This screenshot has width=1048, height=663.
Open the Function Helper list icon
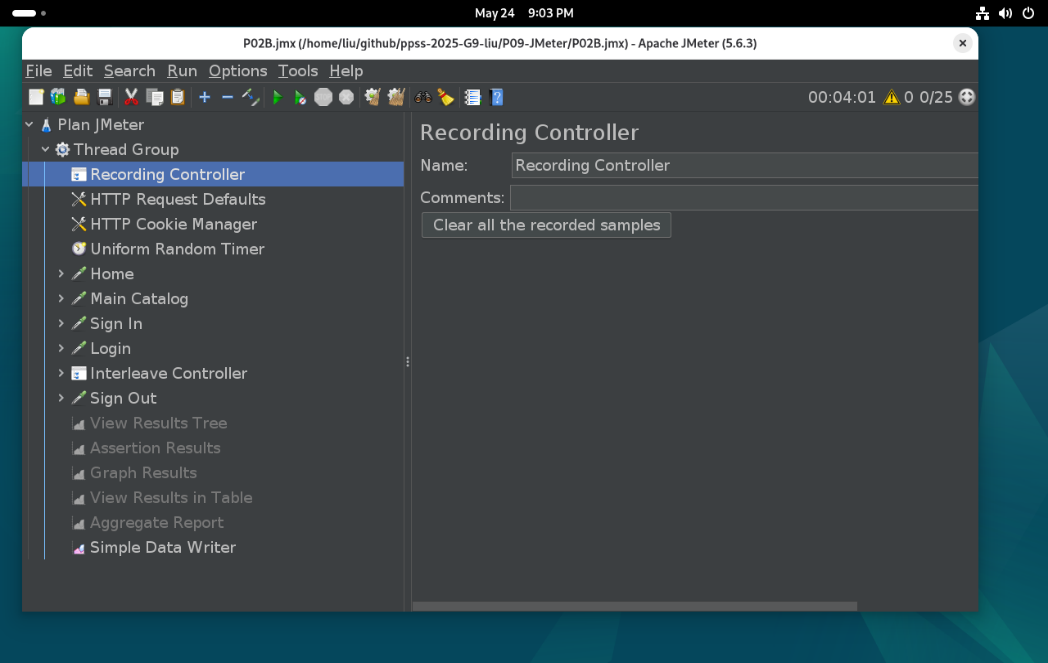(x=473, y=97)
